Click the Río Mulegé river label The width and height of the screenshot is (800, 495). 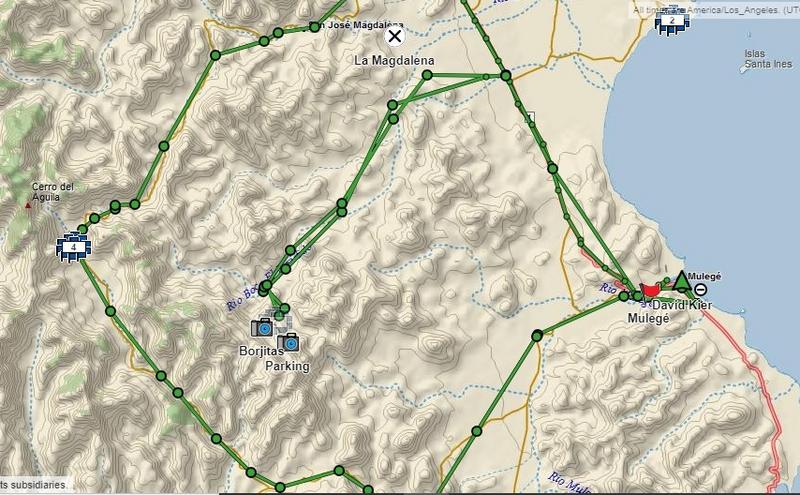point(569,483)
